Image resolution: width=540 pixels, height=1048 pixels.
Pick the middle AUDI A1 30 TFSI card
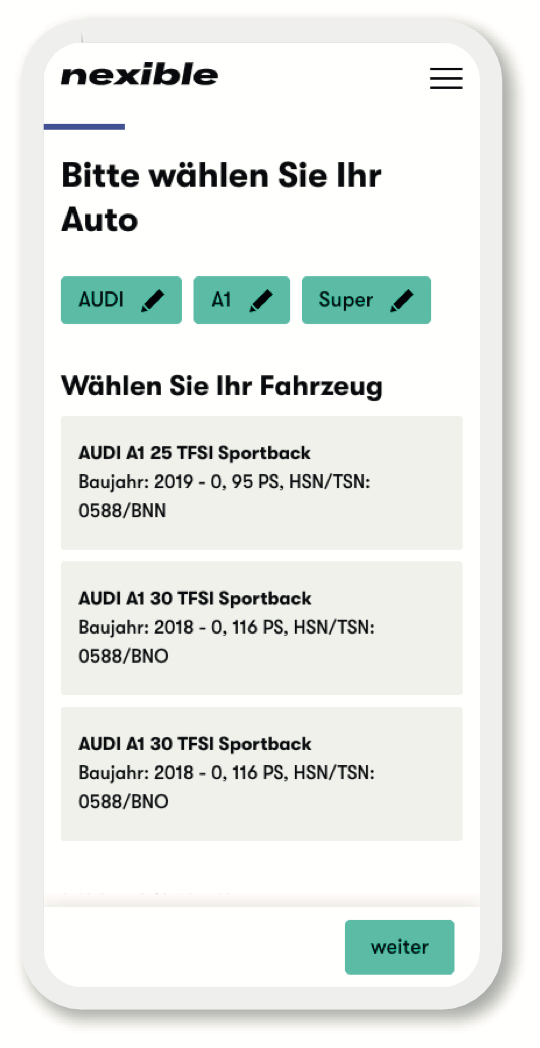pos(262,628)
